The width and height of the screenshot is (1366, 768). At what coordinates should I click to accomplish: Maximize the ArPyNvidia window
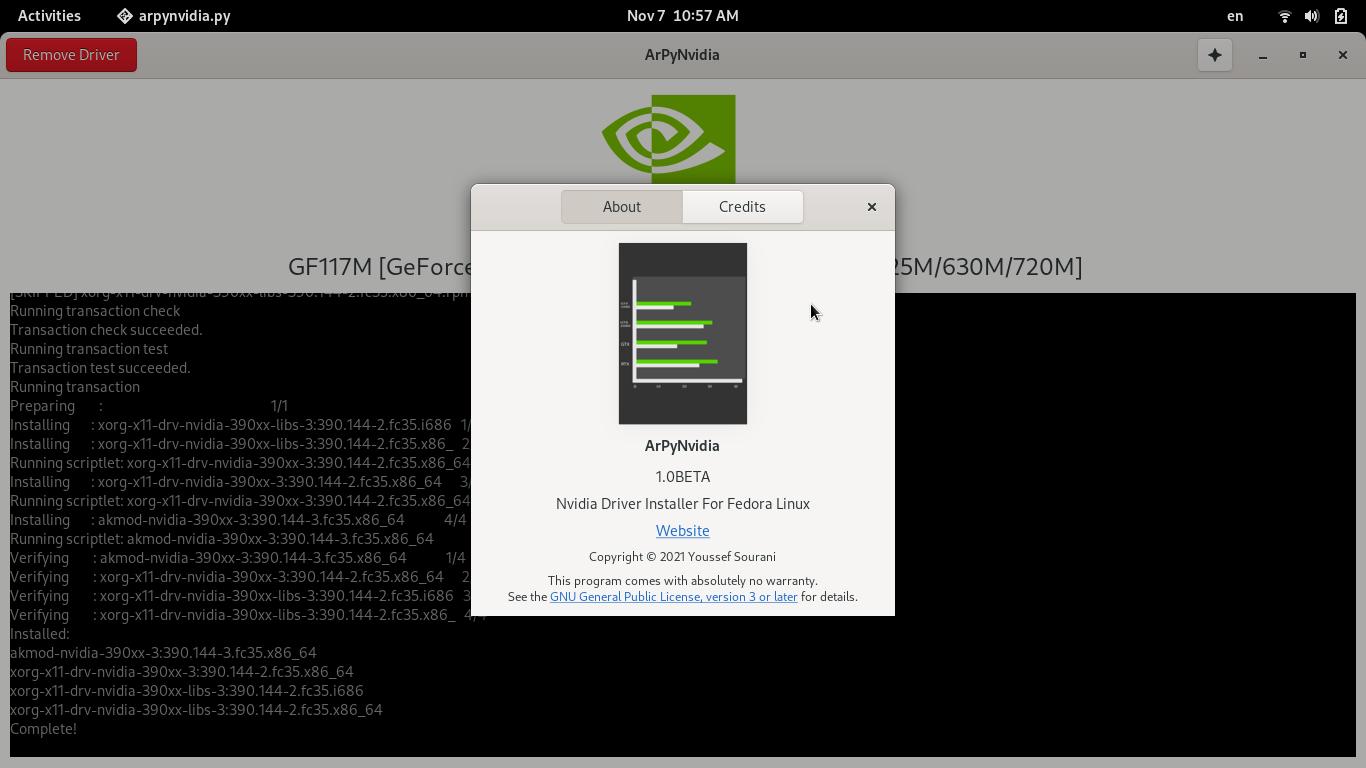pos(1303,55)
